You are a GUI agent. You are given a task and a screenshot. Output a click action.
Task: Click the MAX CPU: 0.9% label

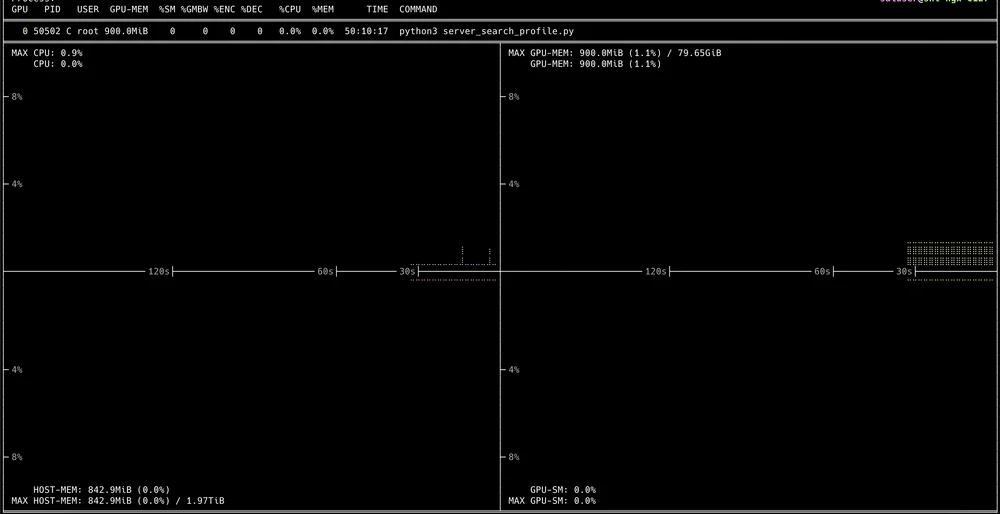point(47,53)
